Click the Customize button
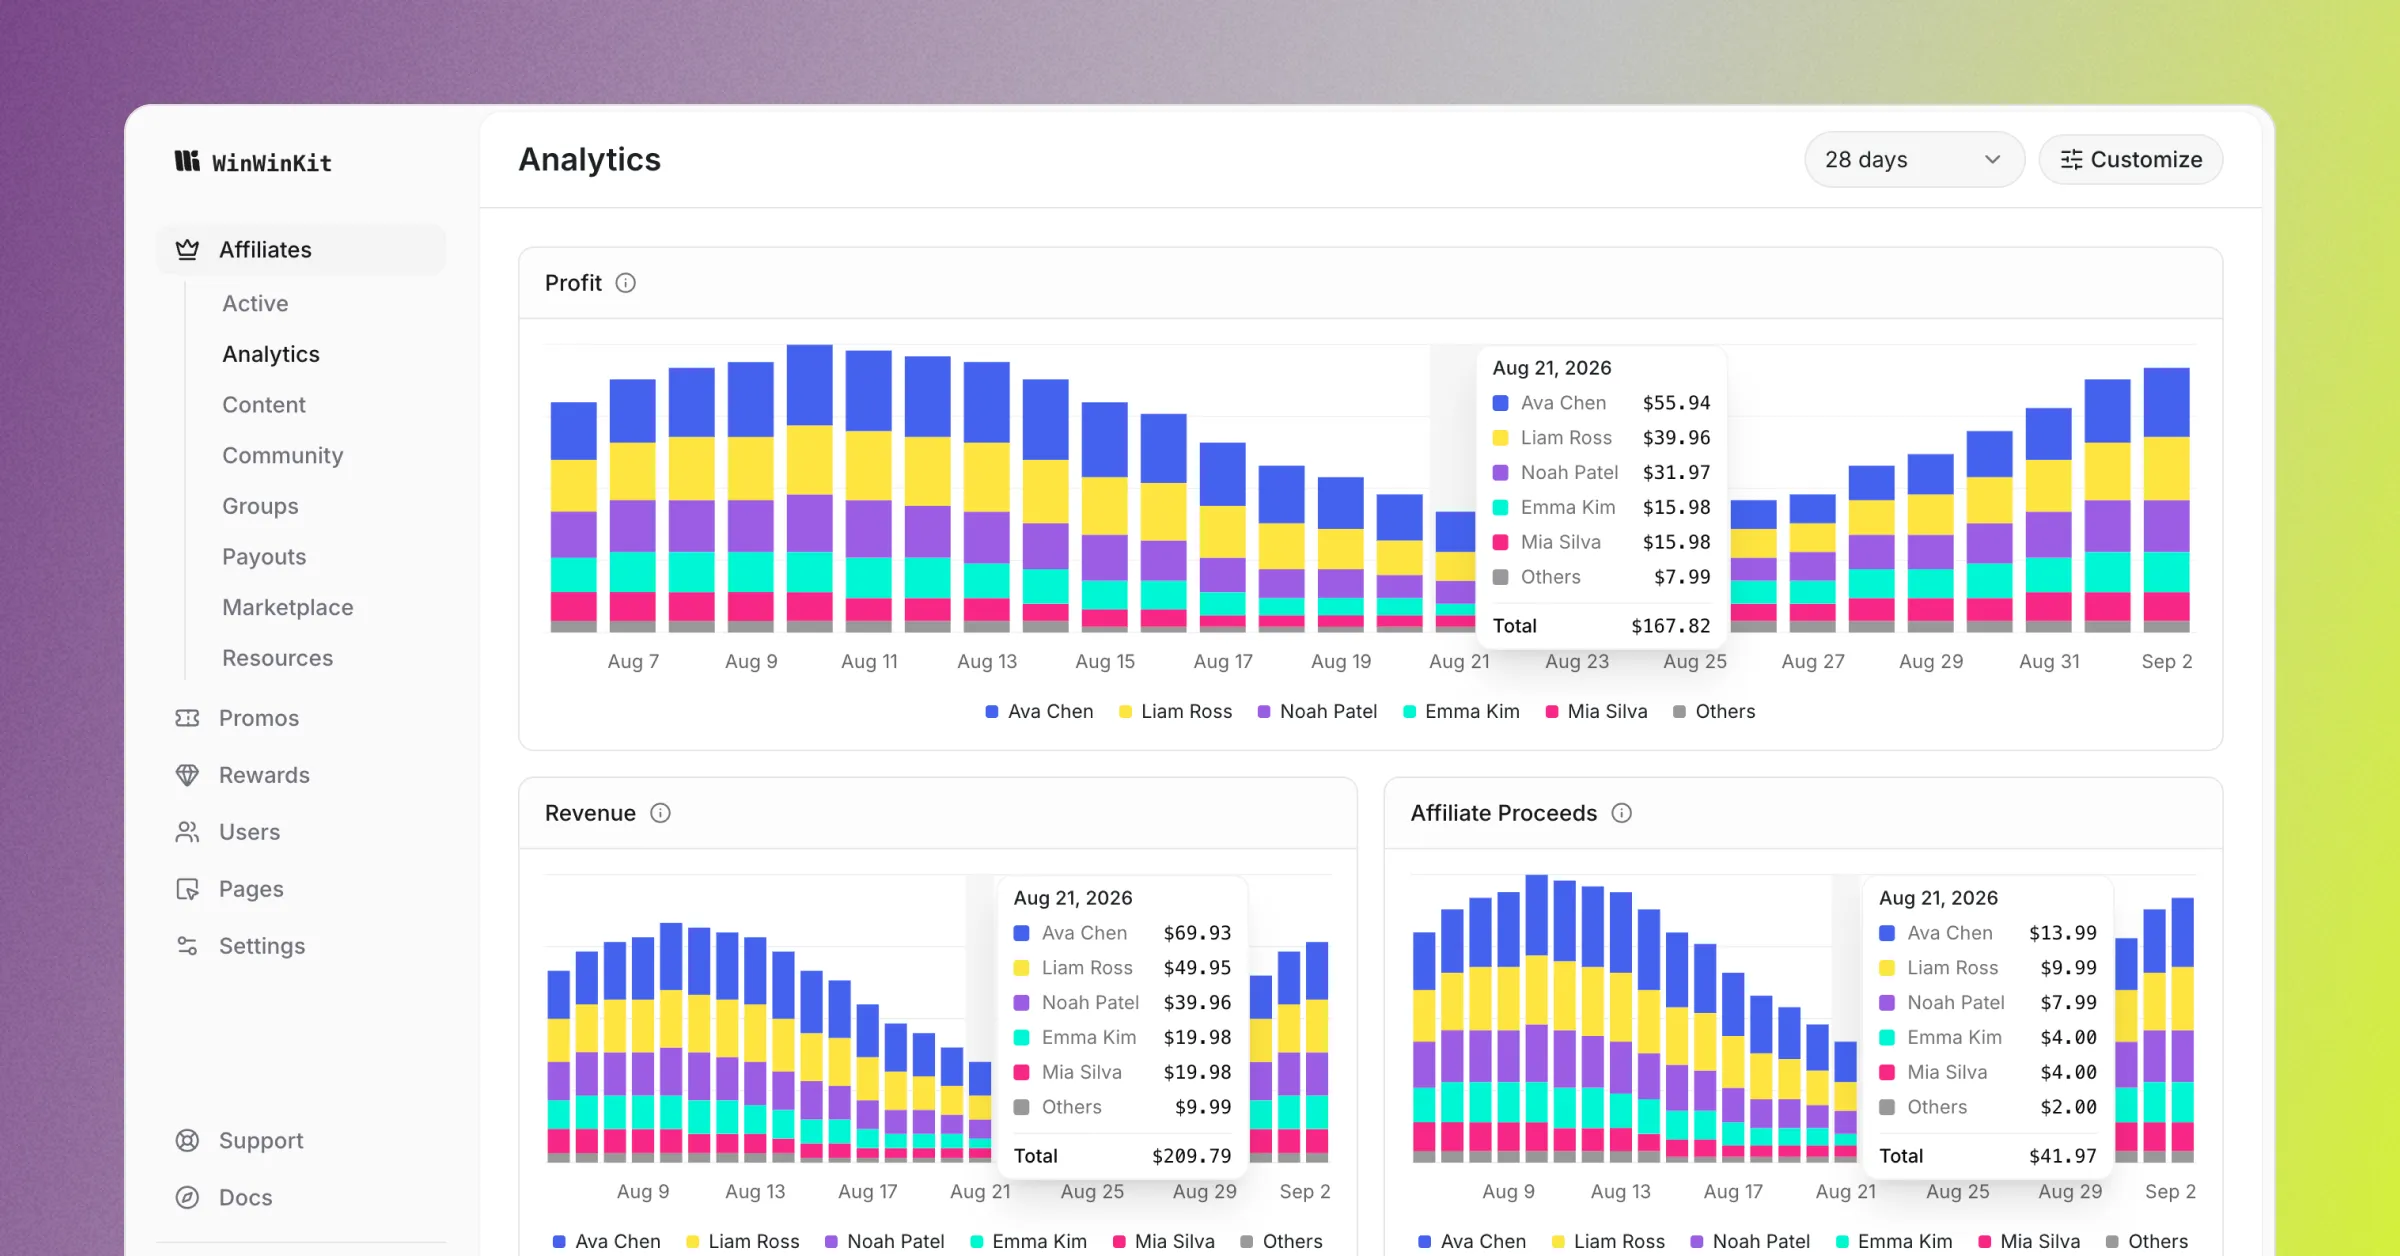2400x1256 pixels. point(2131,160)
